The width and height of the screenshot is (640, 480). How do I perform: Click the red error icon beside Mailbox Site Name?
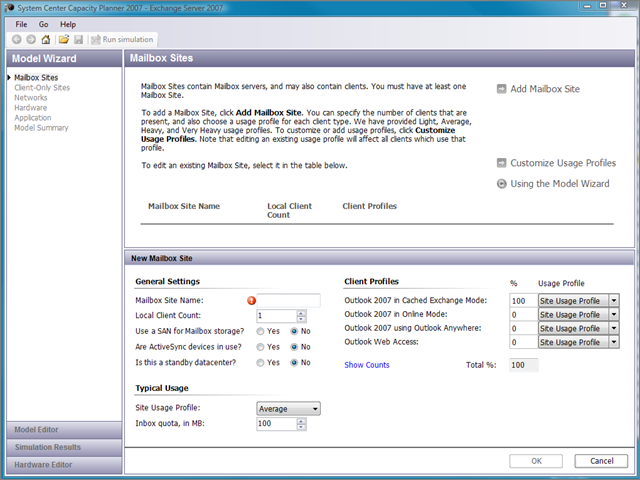(x=251, y=300)
